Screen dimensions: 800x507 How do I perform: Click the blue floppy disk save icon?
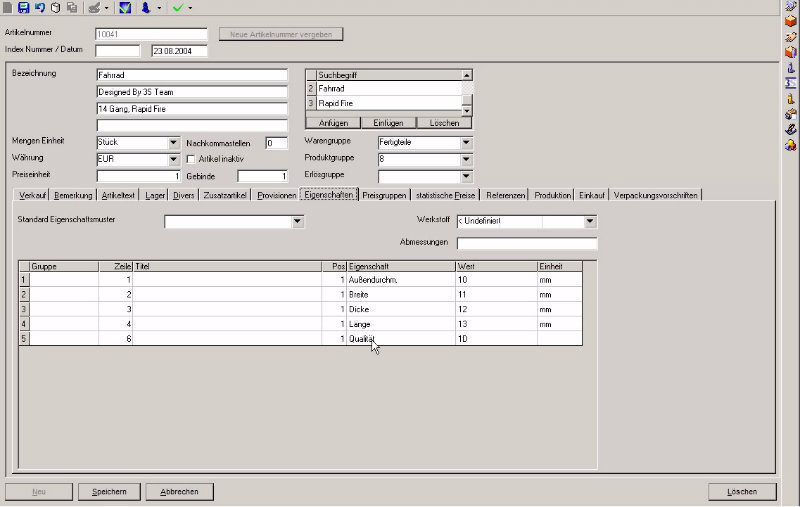[x=23, y=7]
